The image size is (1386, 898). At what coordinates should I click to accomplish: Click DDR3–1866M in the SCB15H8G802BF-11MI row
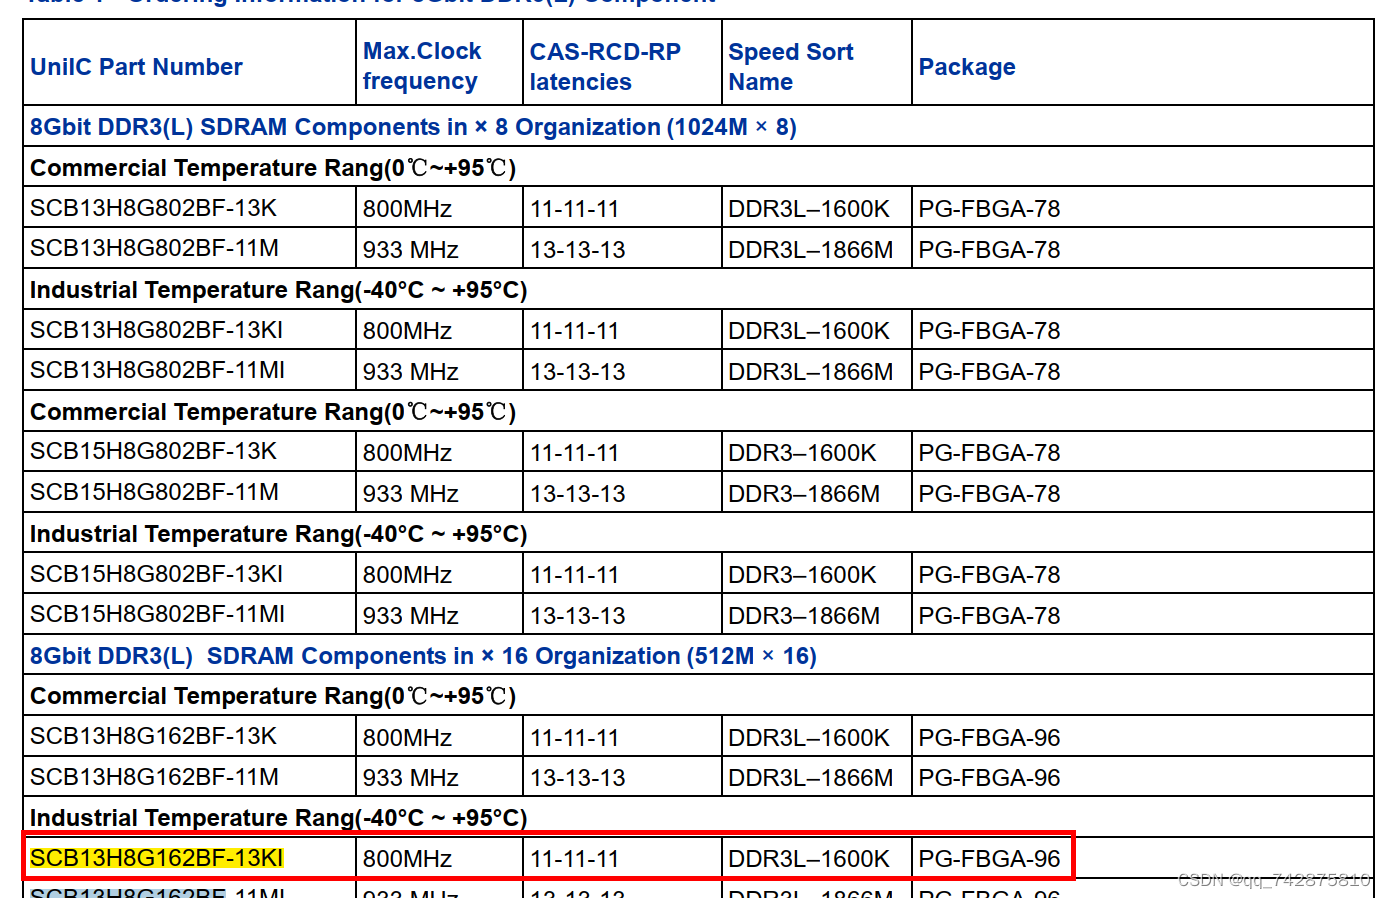tap(804, 616)
